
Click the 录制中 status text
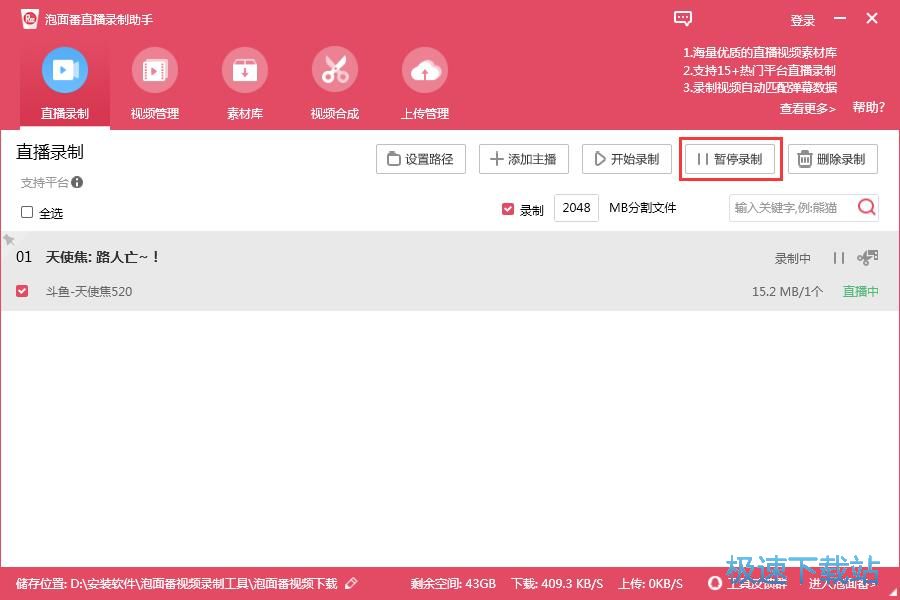pyautogui.click(x=793, y=258)
